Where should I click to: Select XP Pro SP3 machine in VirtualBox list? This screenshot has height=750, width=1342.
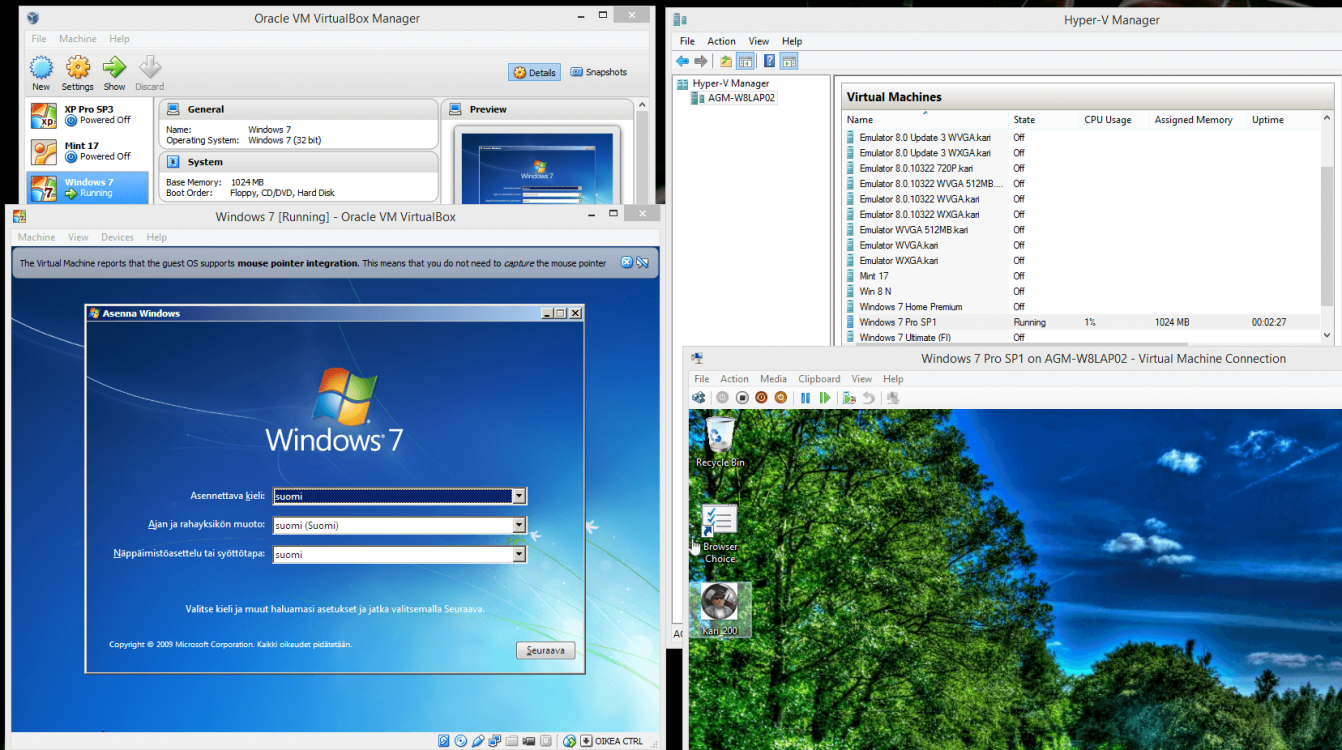click(88, 115)
